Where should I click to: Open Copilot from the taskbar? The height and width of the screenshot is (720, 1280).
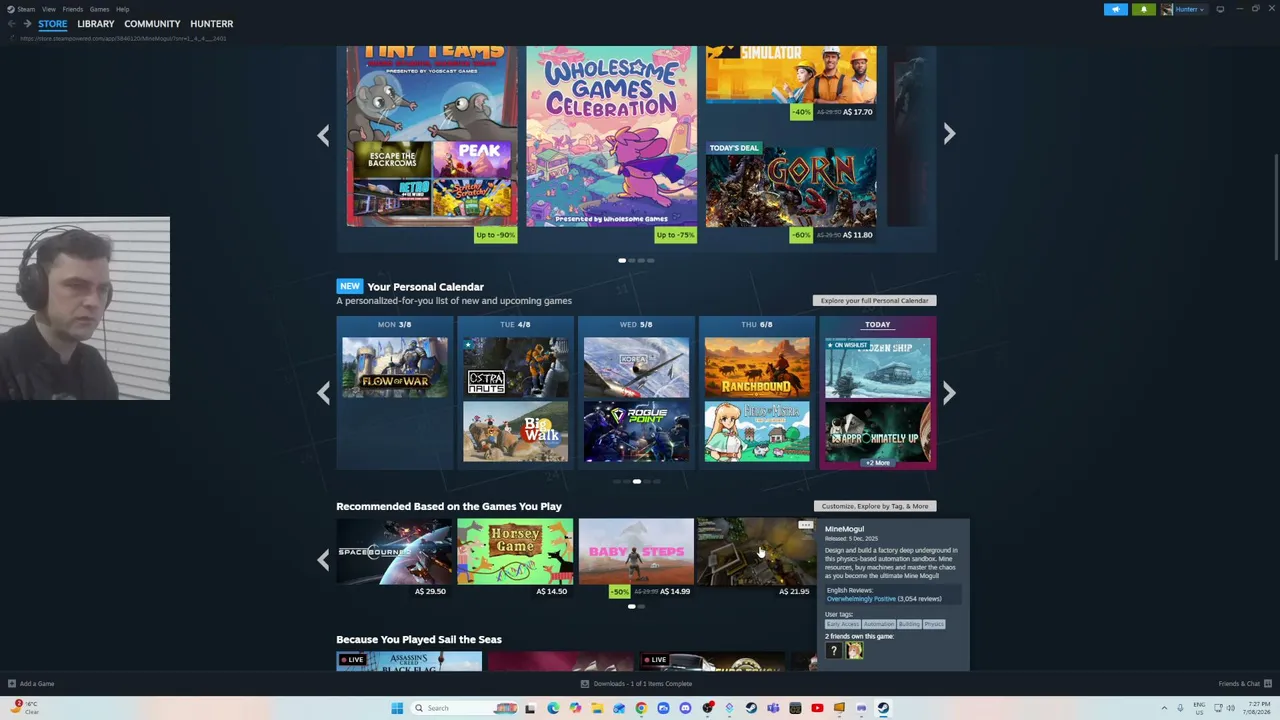(575, 708)
